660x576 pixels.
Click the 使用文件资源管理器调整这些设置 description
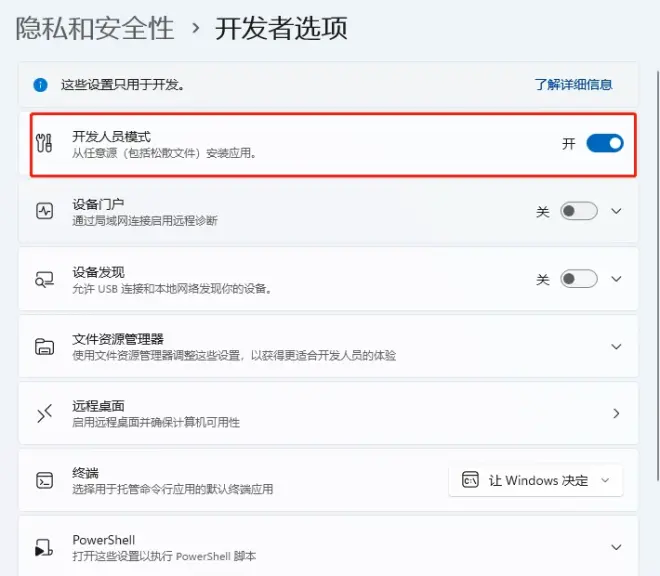pyautogui.click(x=234, y=356)
